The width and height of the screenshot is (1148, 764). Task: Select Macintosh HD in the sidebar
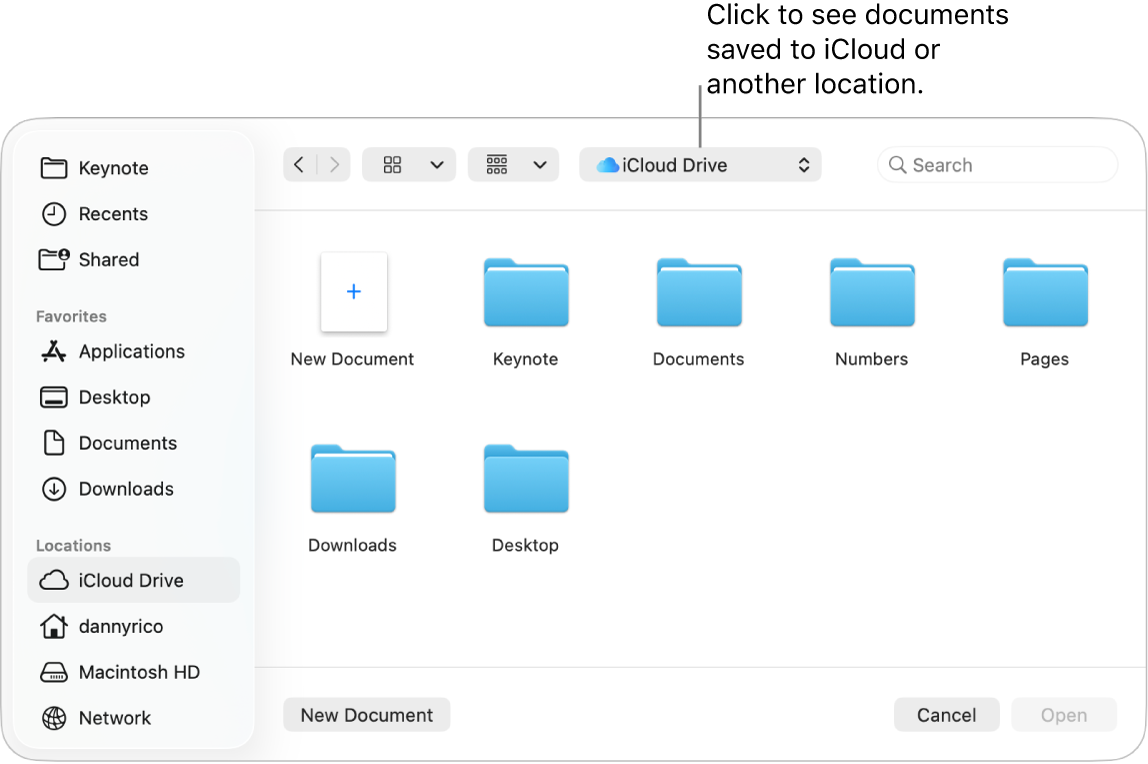(x=139, y=672)
